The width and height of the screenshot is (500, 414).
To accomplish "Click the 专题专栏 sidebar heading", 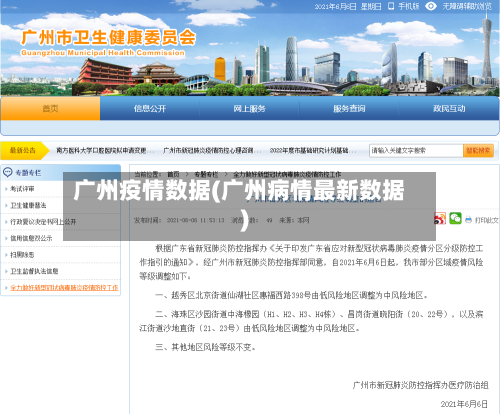I will [28, 173].
